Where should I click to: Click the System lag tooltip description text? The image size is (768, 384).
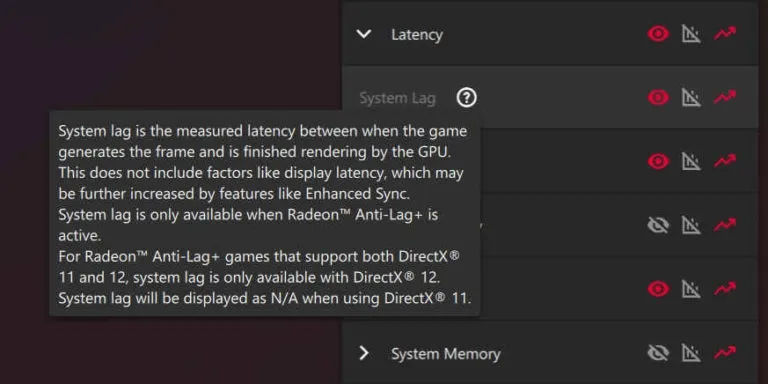click(264, 215)
